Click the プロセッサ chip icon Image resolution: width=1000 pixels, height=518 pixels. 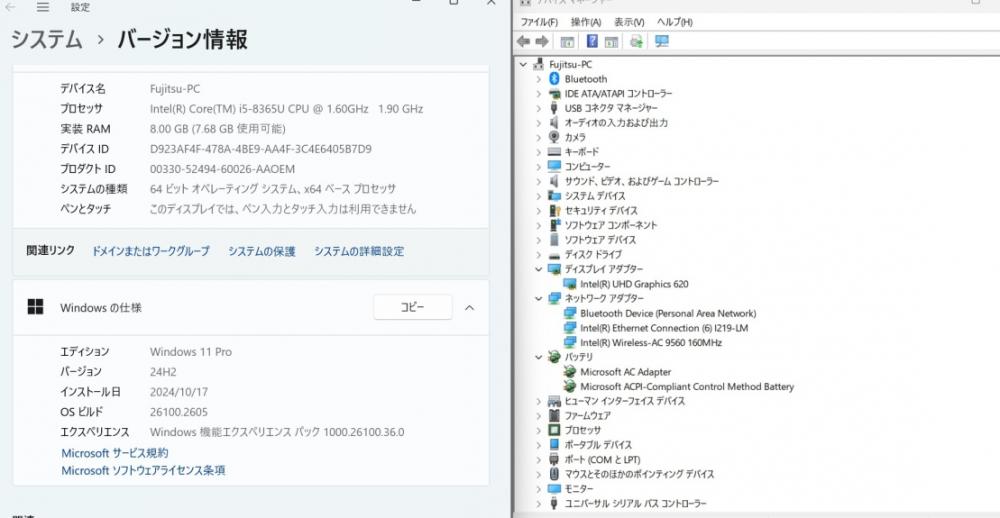pyautogui.click(x=554, y=430)
